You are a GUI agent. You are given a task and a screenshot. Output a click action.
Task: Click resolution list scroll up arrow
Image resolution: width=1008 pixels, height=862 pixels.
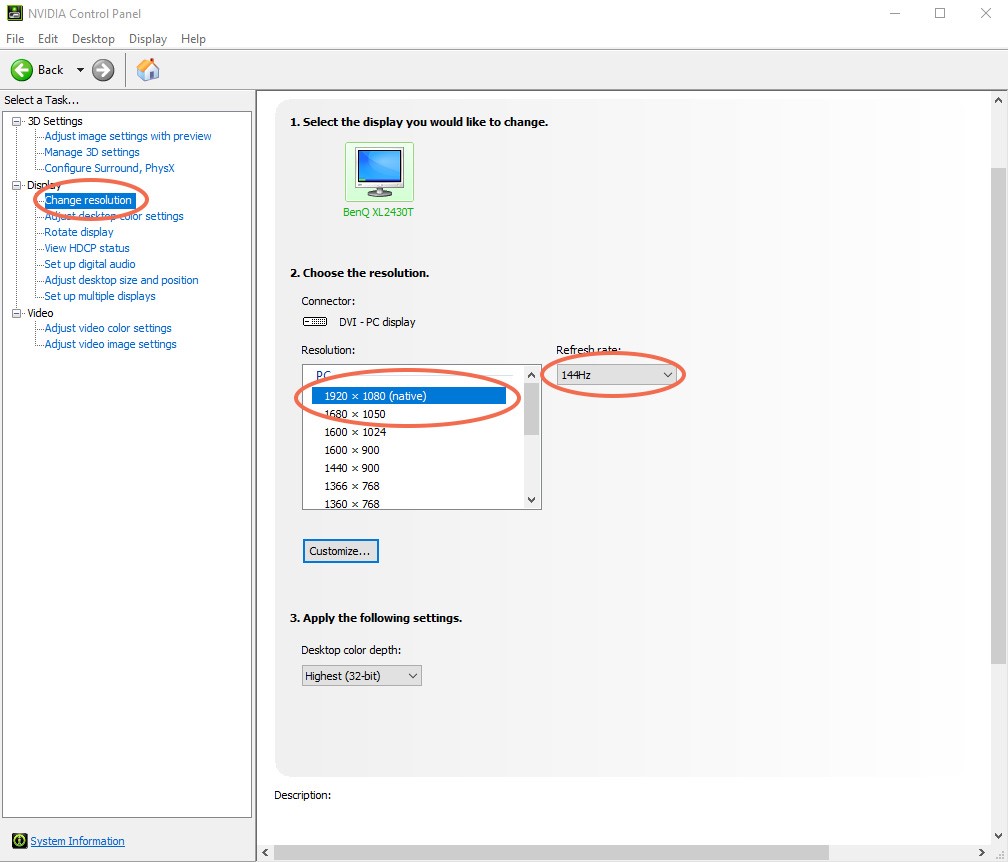531,375
